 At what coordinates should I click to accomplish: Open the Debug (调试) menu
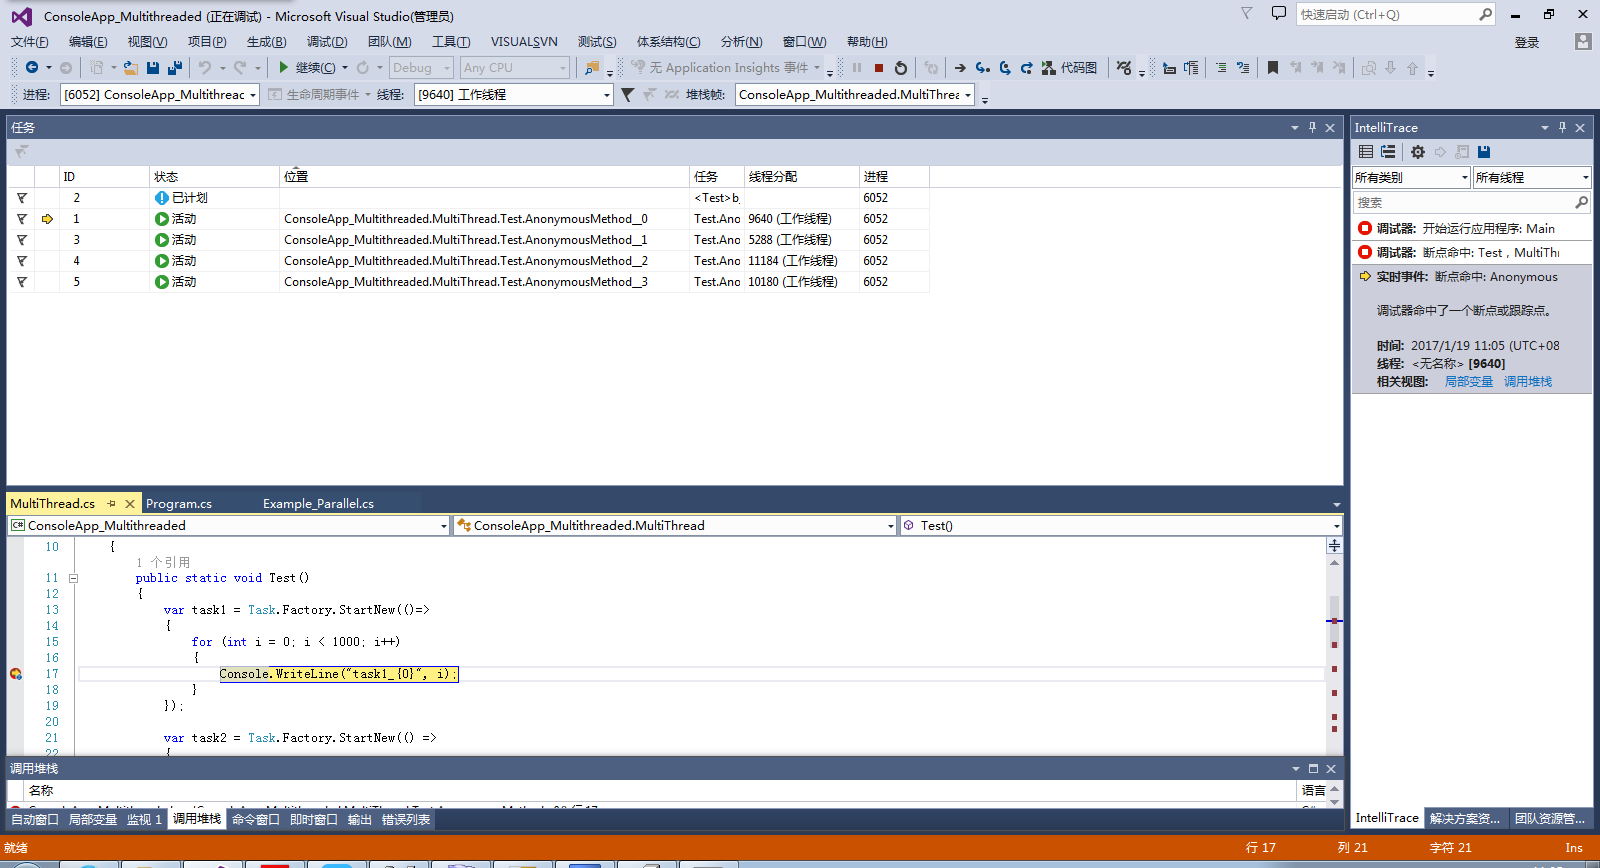pyautogui.click(x=327, y=42)
